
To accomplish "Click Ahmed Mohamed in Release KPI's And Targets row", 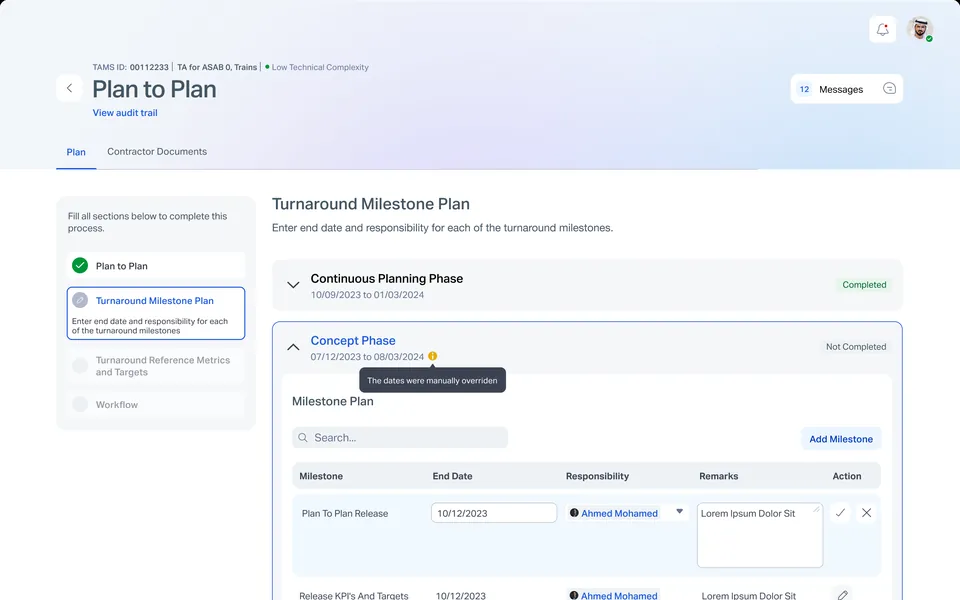I will [x=613, y=595].
